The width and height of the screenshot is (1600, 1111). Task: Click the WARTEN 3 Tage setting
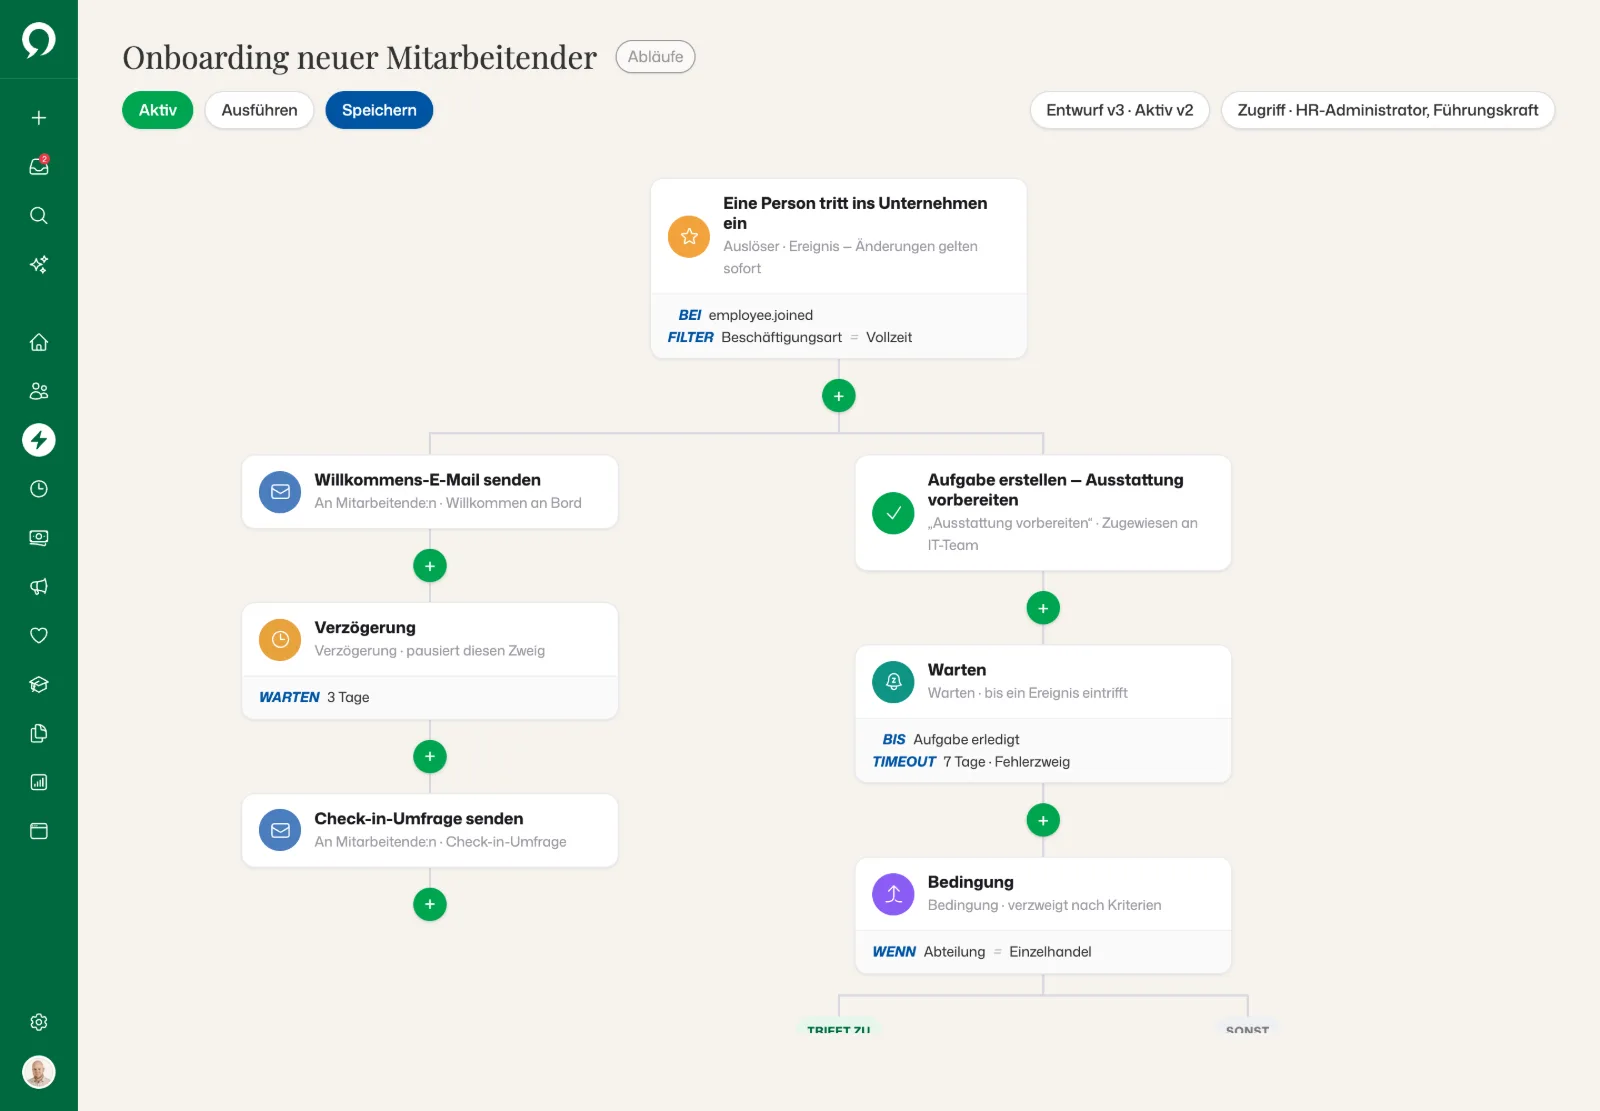(x=314, y=697)
